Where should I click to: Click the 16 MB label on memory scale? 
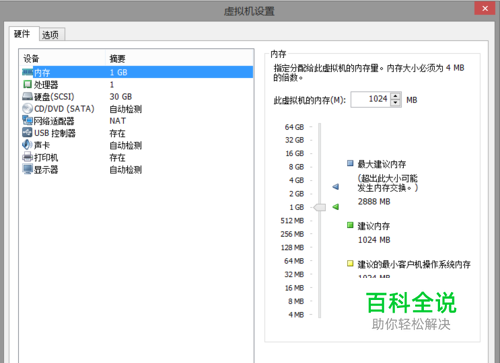[294, 288]
